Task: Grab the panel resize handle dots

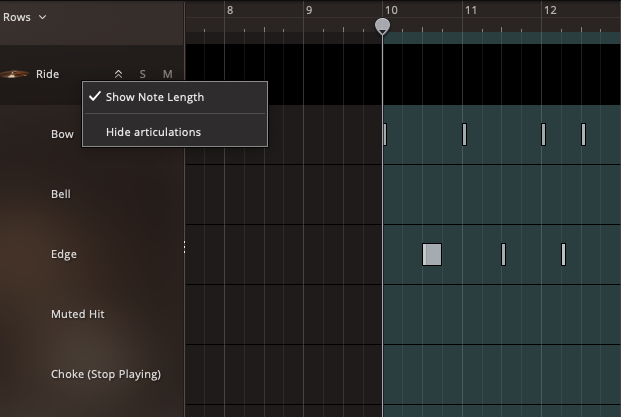Action: click(184, 247)
